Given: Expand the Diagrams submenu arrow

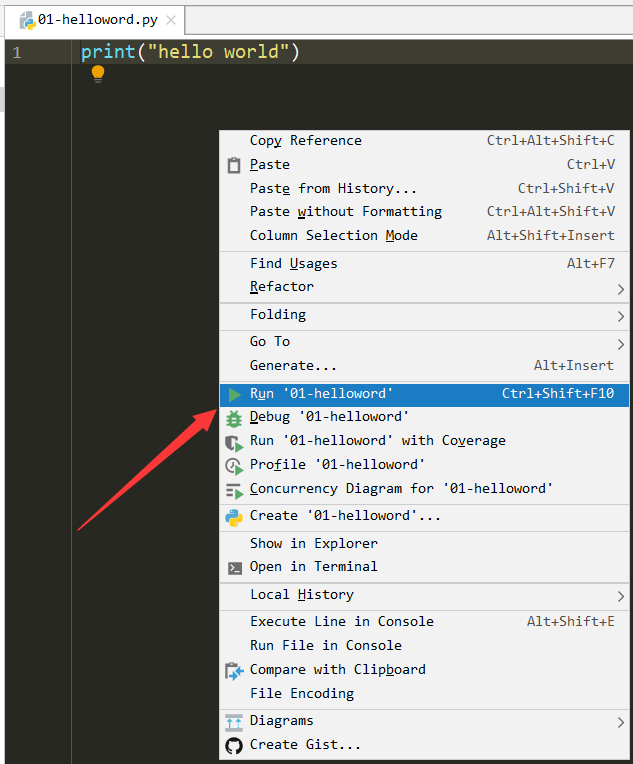Looking at the screenshot, I should pyautogui.click(x=621, y=722).
